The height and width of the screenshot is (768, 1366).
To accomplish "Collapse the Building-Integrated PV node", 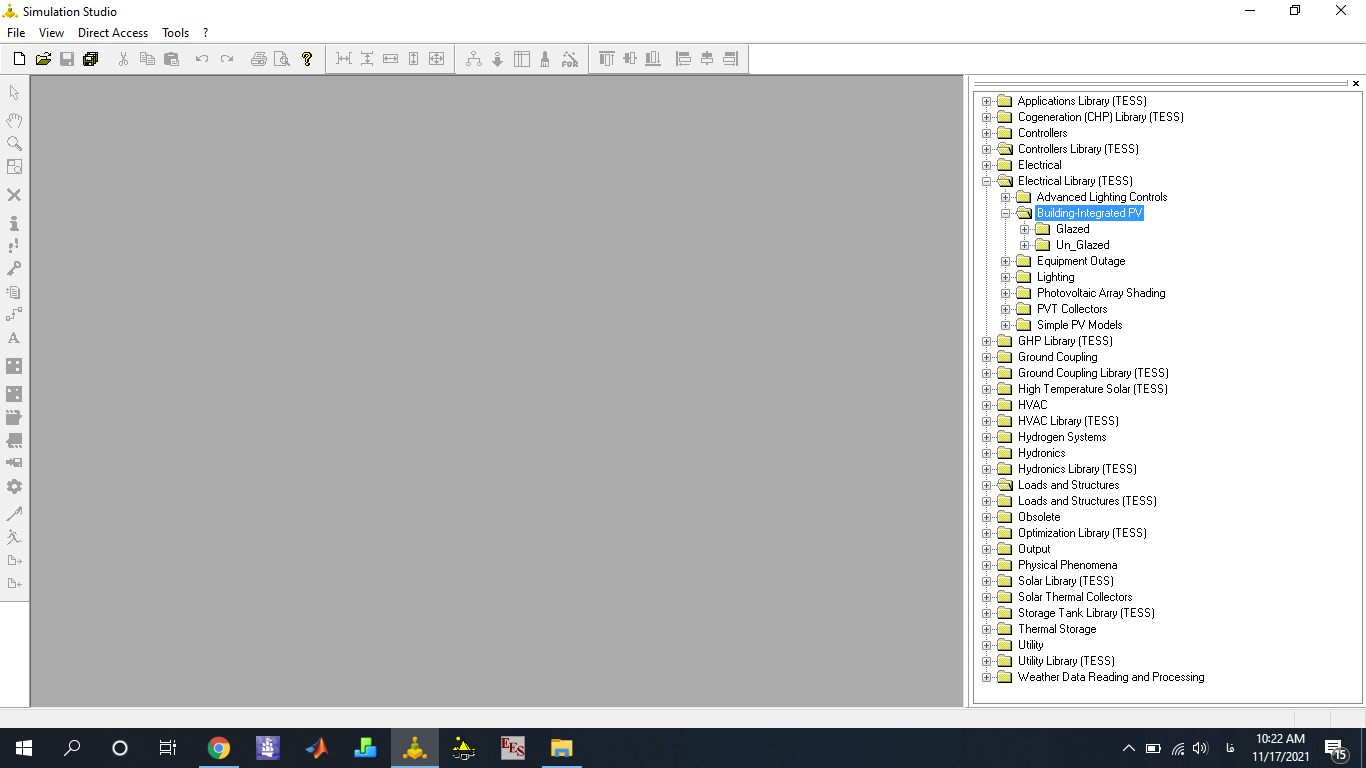I will tap(1006, 213).
